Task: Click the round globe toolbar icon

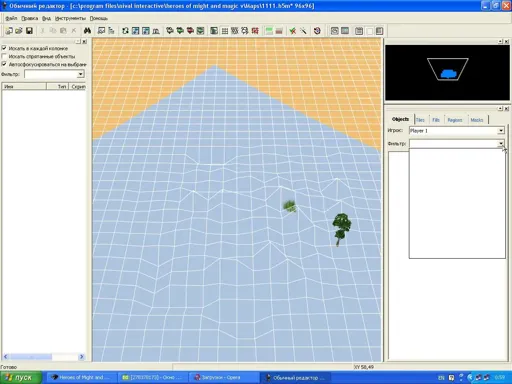Action: (317, 31)
